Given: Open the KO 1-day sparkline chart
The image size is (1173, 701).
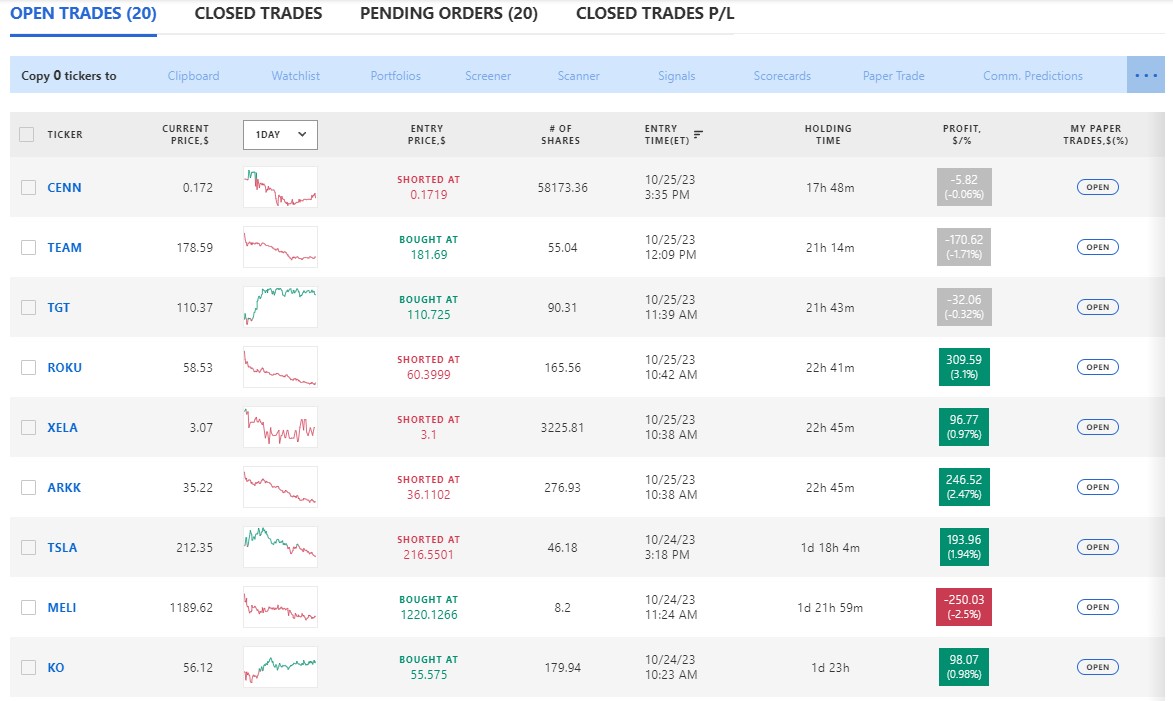Looking at the screenshot, I should (281, 667).
